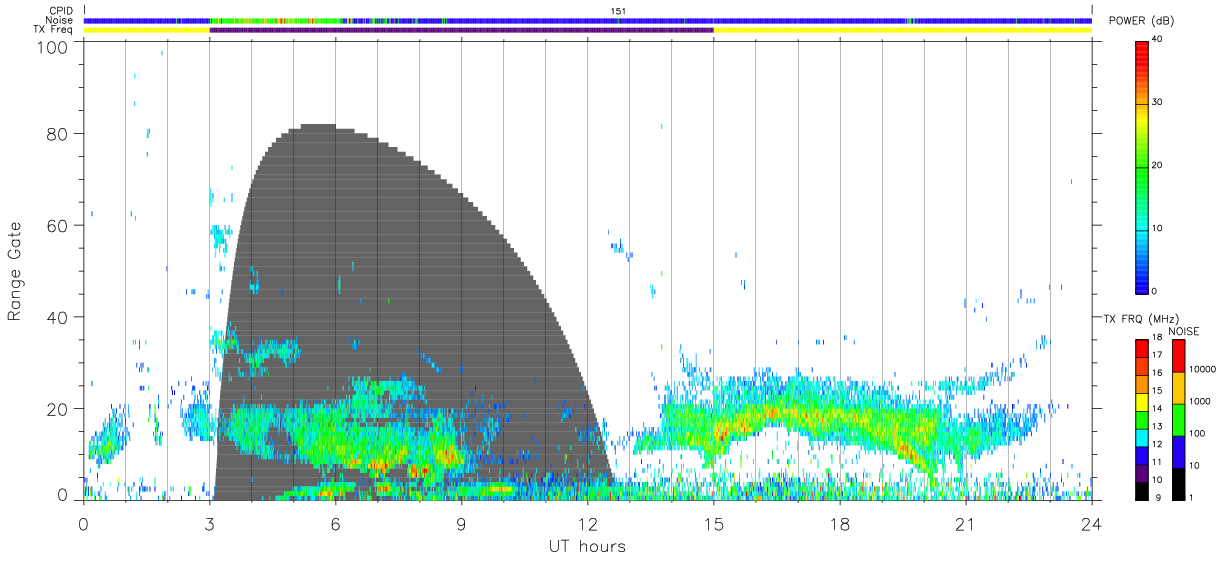Screen dimensions: 1228x567
Task: Click the 60 tick on Range Gate axis
Action: tap(58, 226)
